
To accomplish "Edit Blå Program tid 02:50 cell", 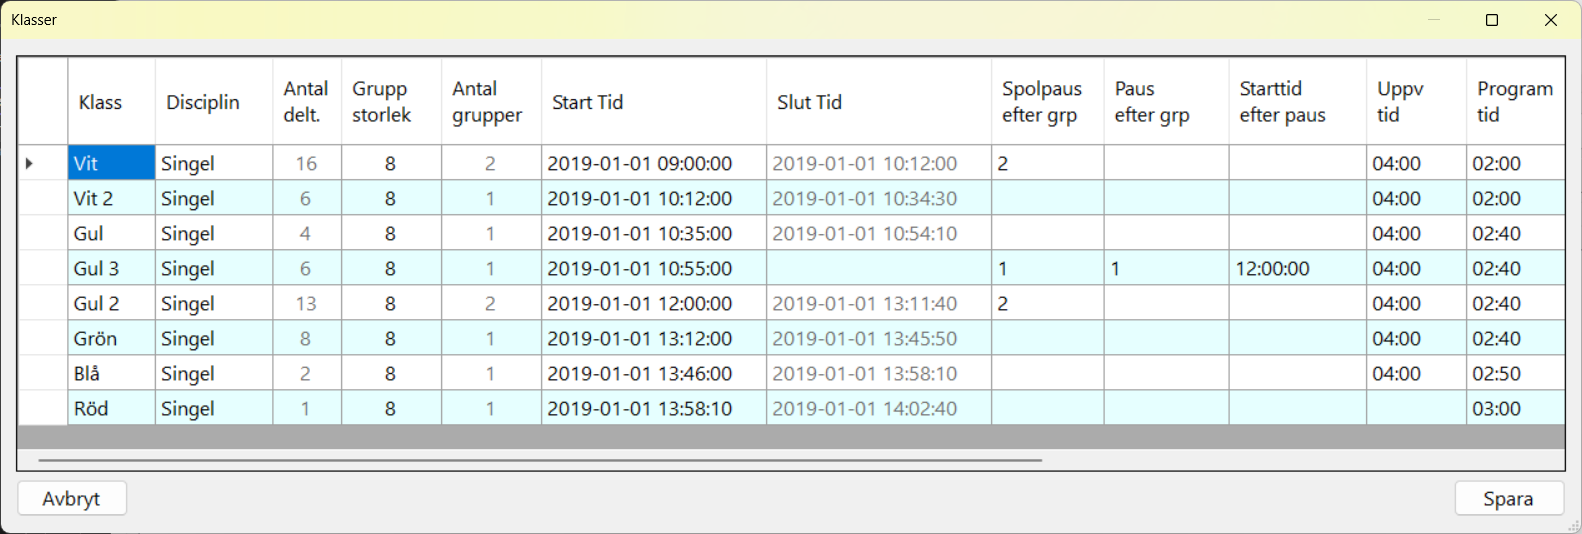I will coord(1514,373).
